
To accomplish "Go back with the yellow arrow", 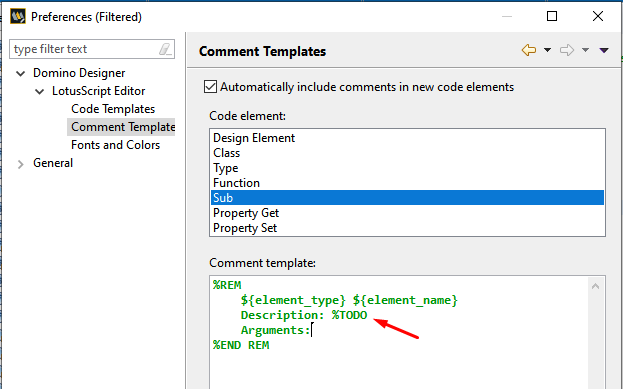I will 529,50.
